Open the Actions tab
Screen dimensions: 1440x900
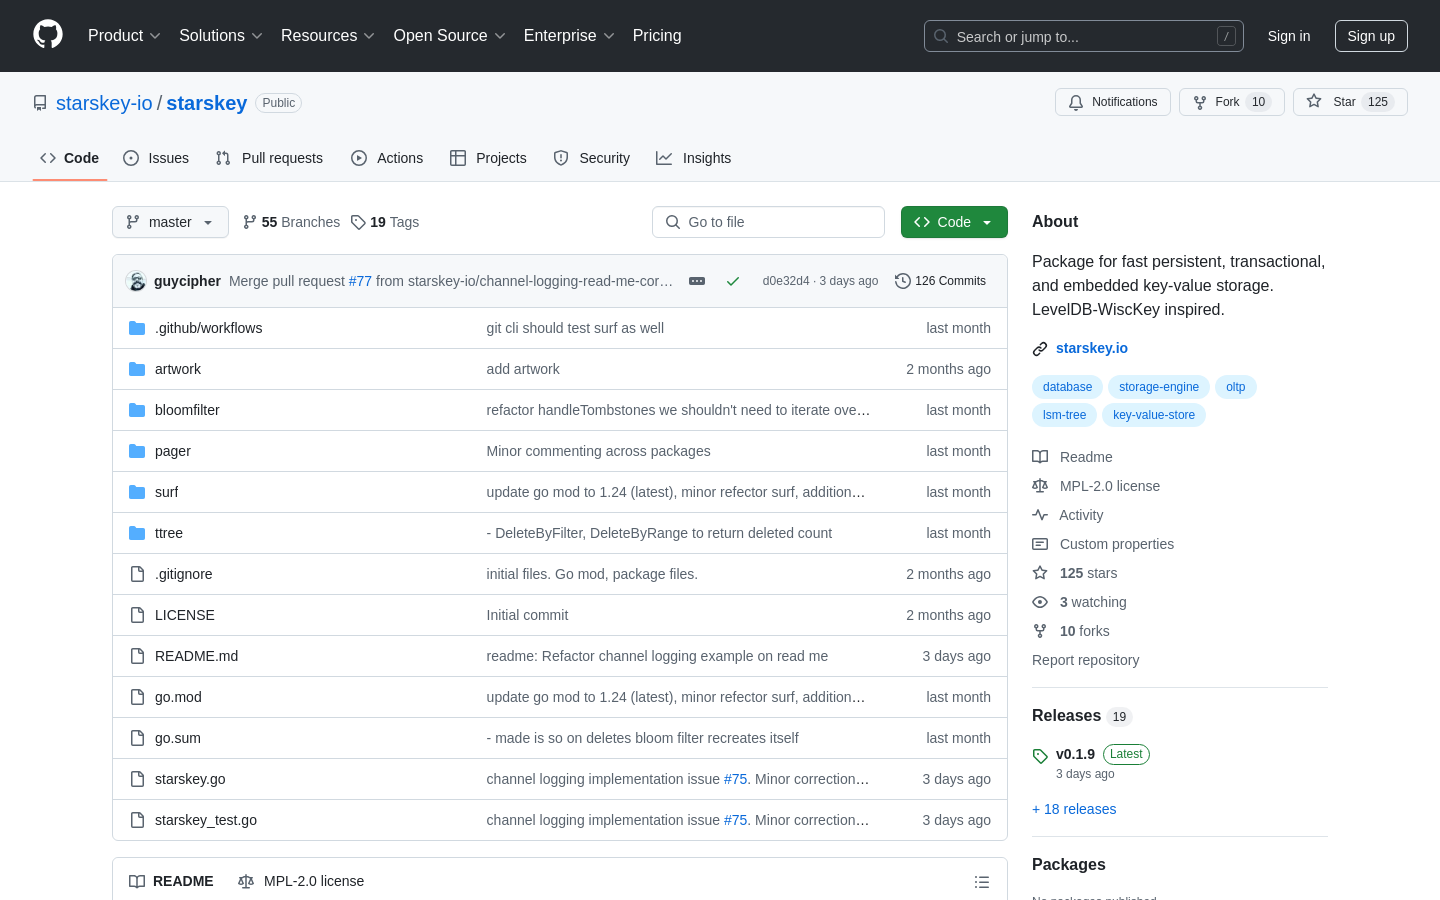[x=387, y=158]
